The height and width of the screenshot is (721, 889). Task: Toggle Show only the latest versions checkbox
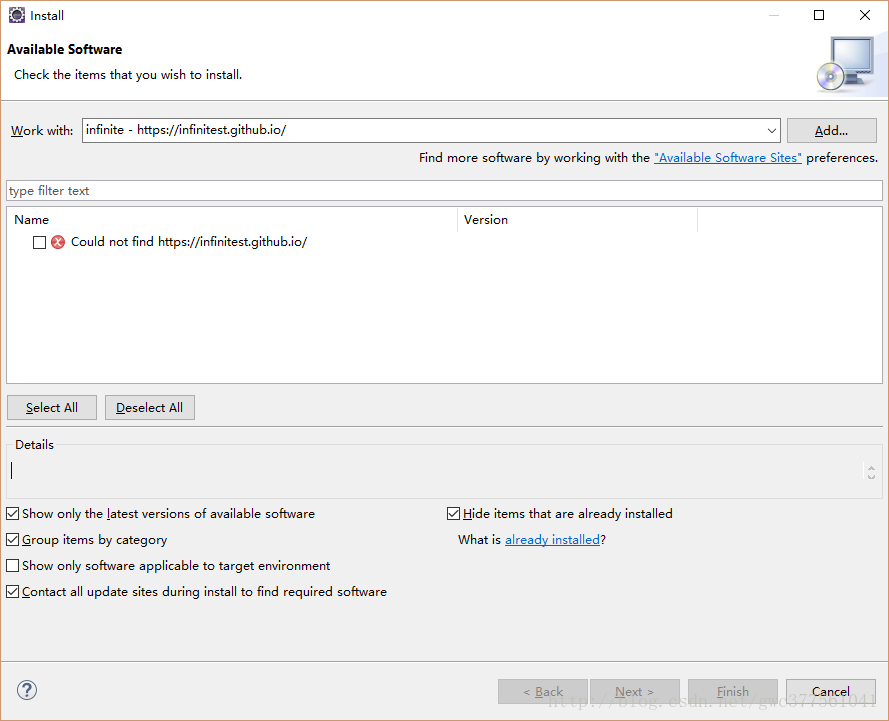13,514
